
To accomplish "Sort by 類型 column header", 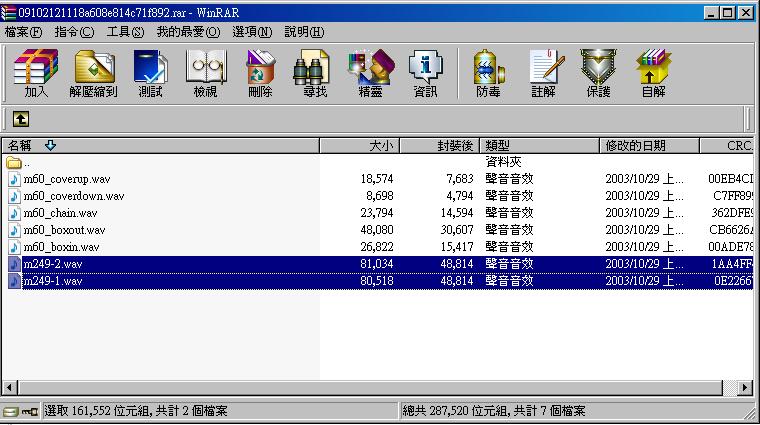I will [x=539, y=145].
